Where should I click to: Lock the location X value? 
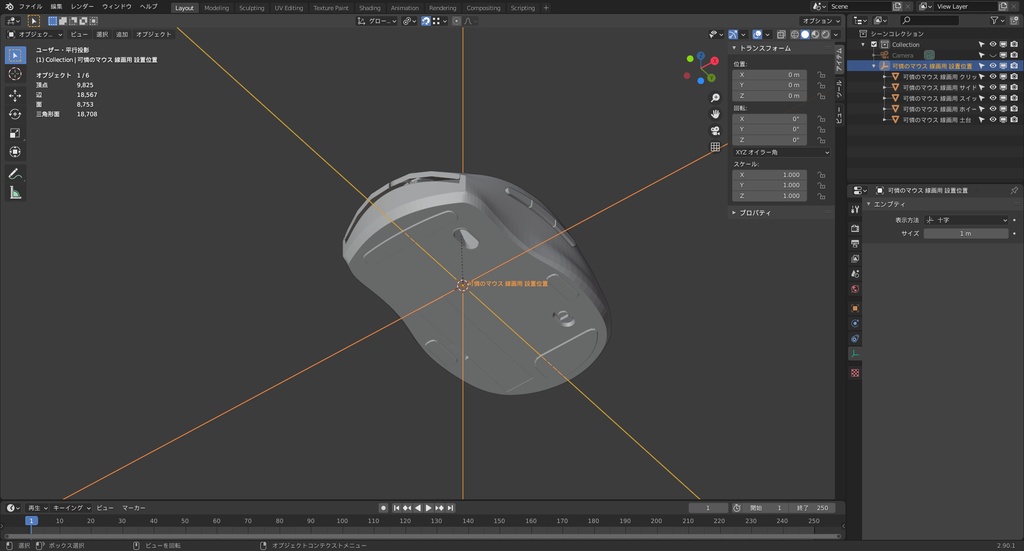(822, 74)
